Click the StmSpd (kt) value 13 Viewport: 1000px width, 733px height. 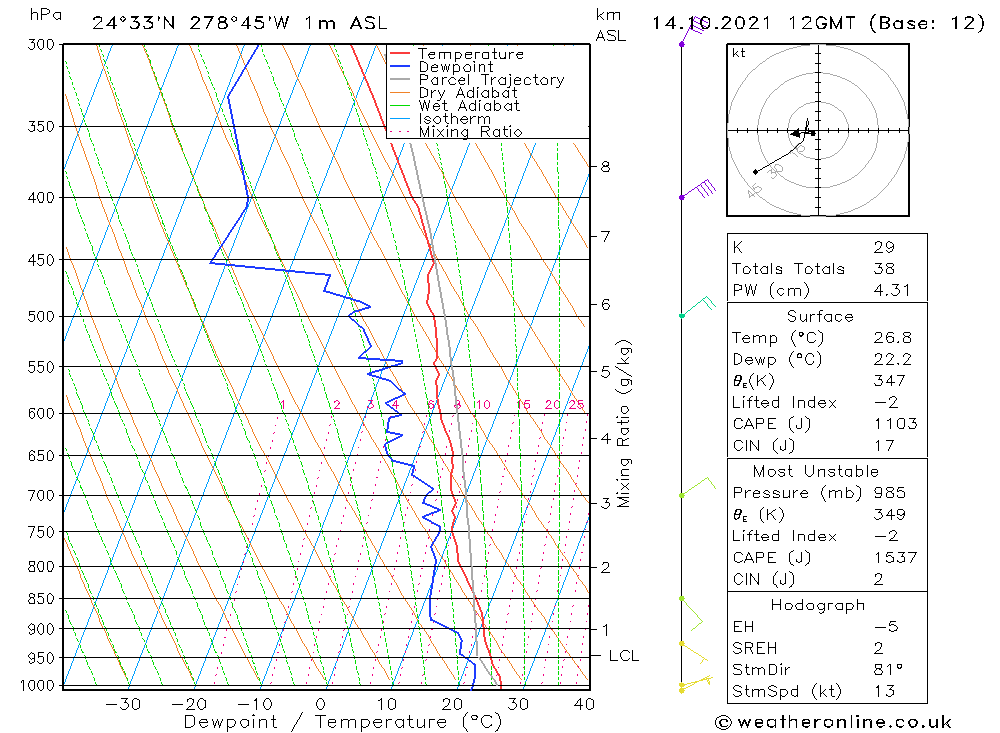pos(884,691)
